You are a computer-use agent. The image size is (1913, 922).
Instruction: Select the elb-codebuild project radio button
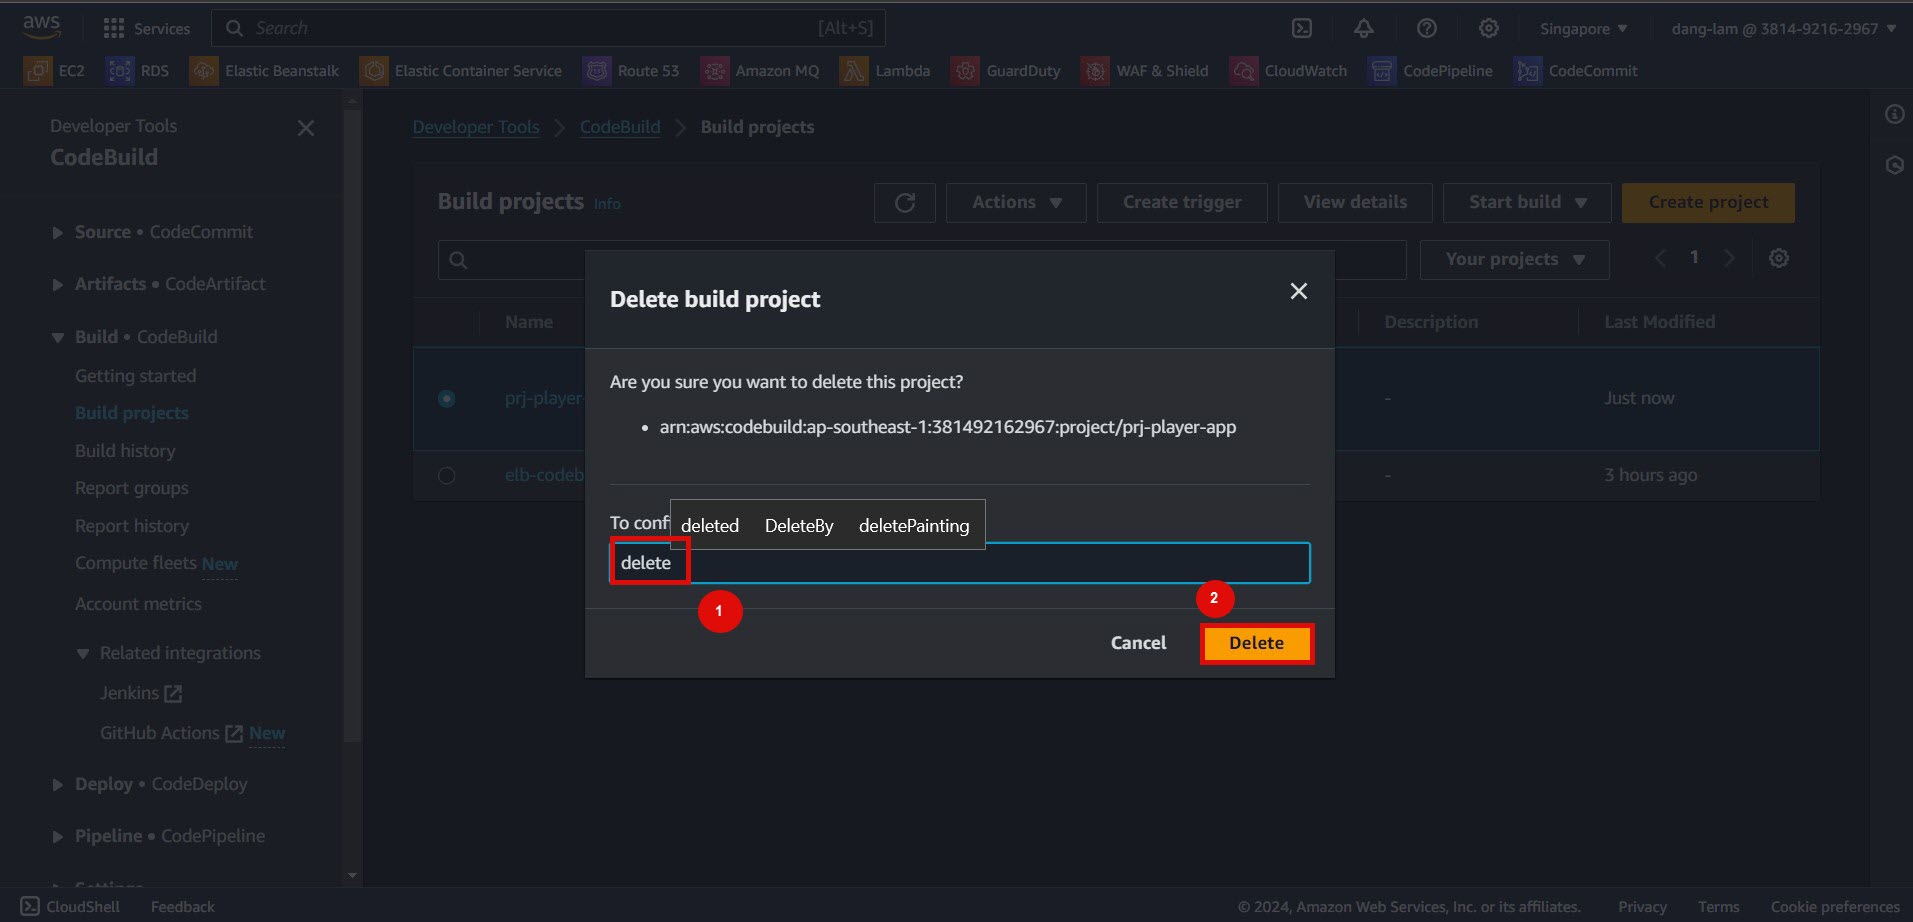point(447,475)
